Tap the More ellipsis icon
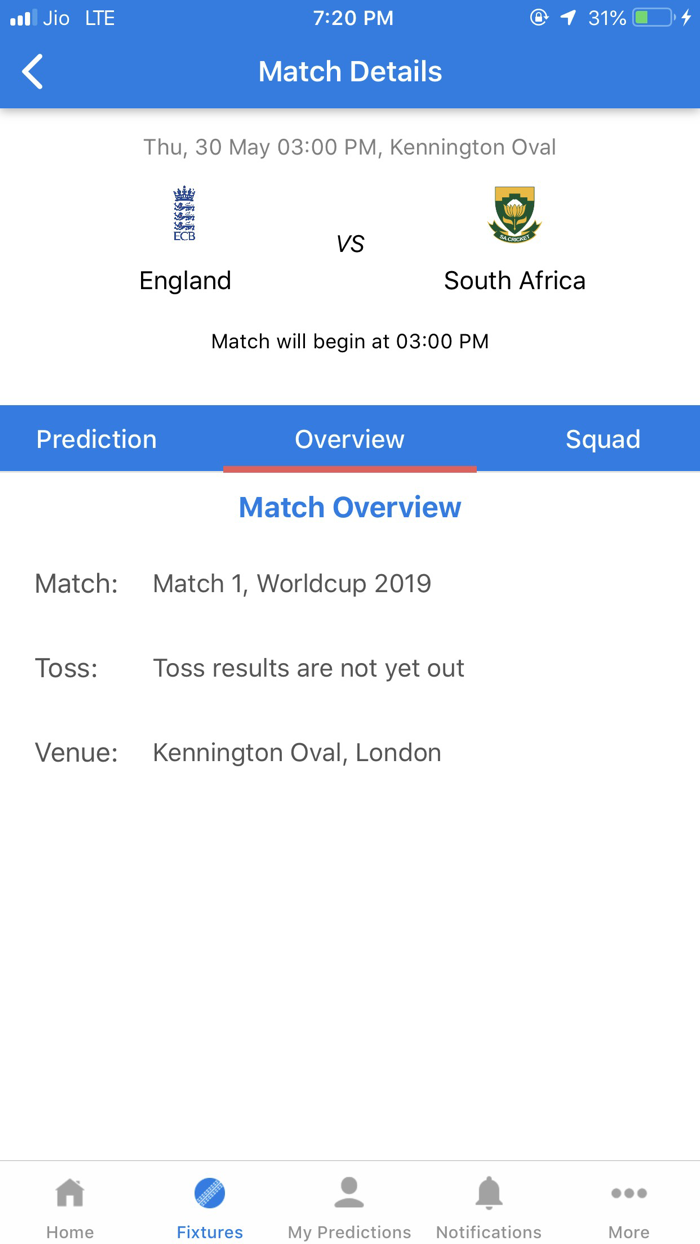Image resolution: width=700 pixels, height=1244 pixels. tap(628, 1192)
